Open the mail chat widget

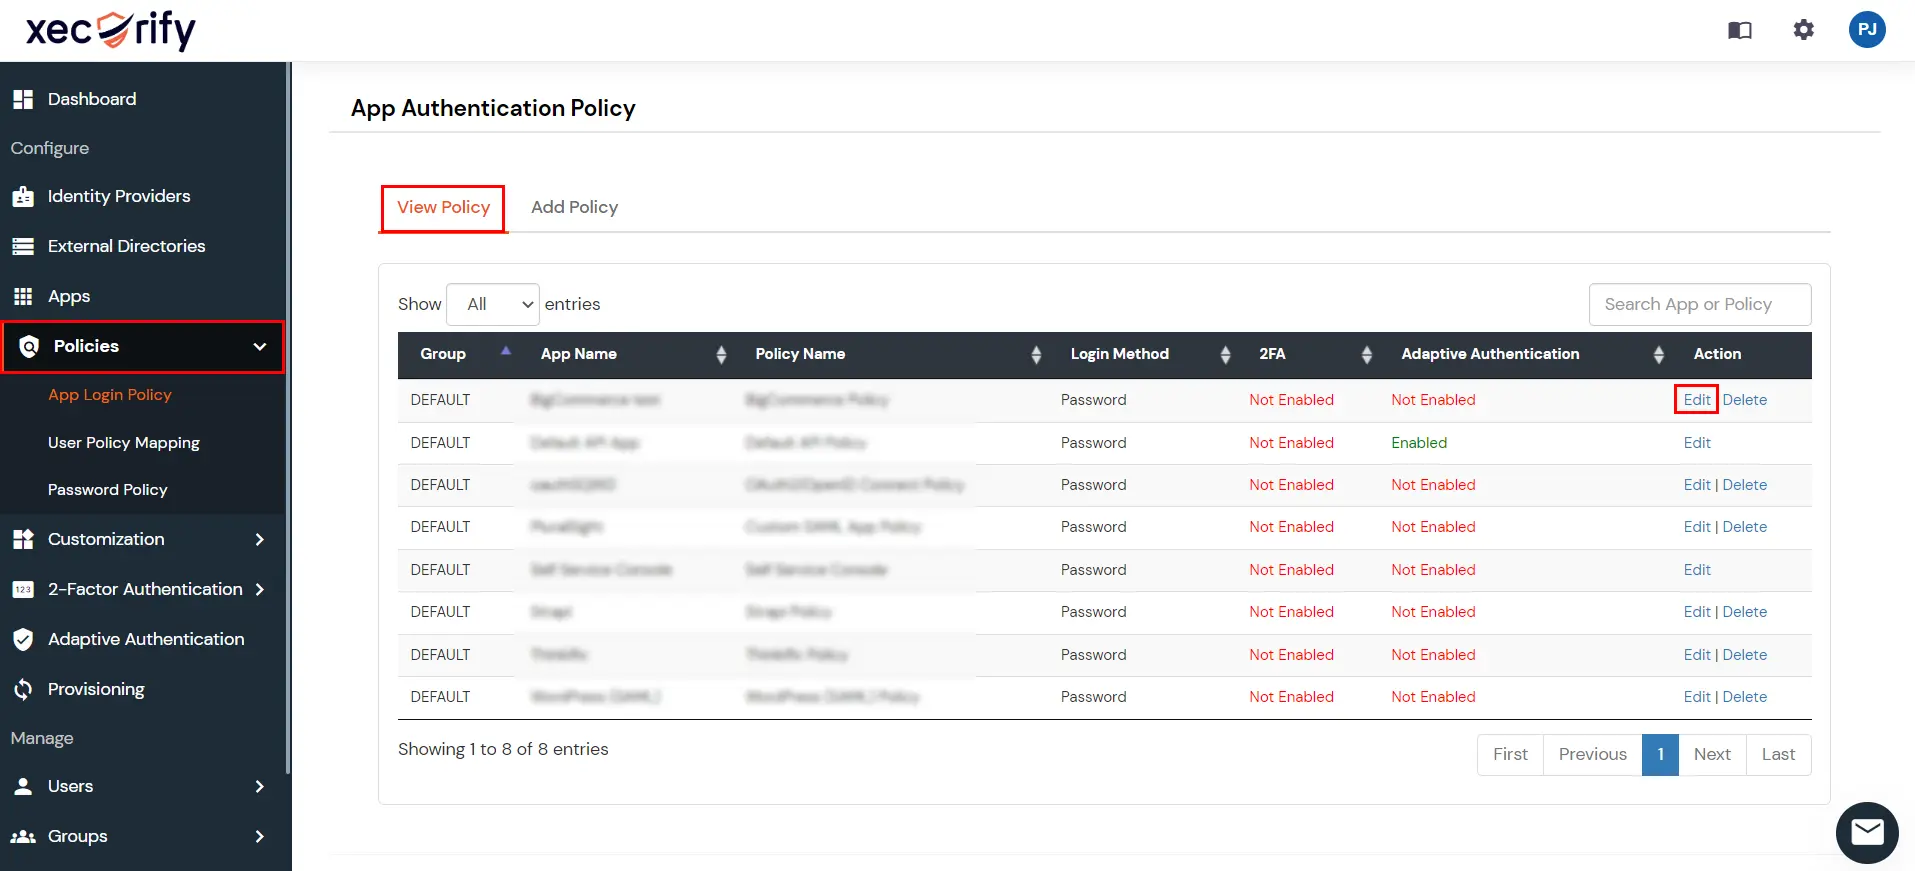coord(1867,832)
